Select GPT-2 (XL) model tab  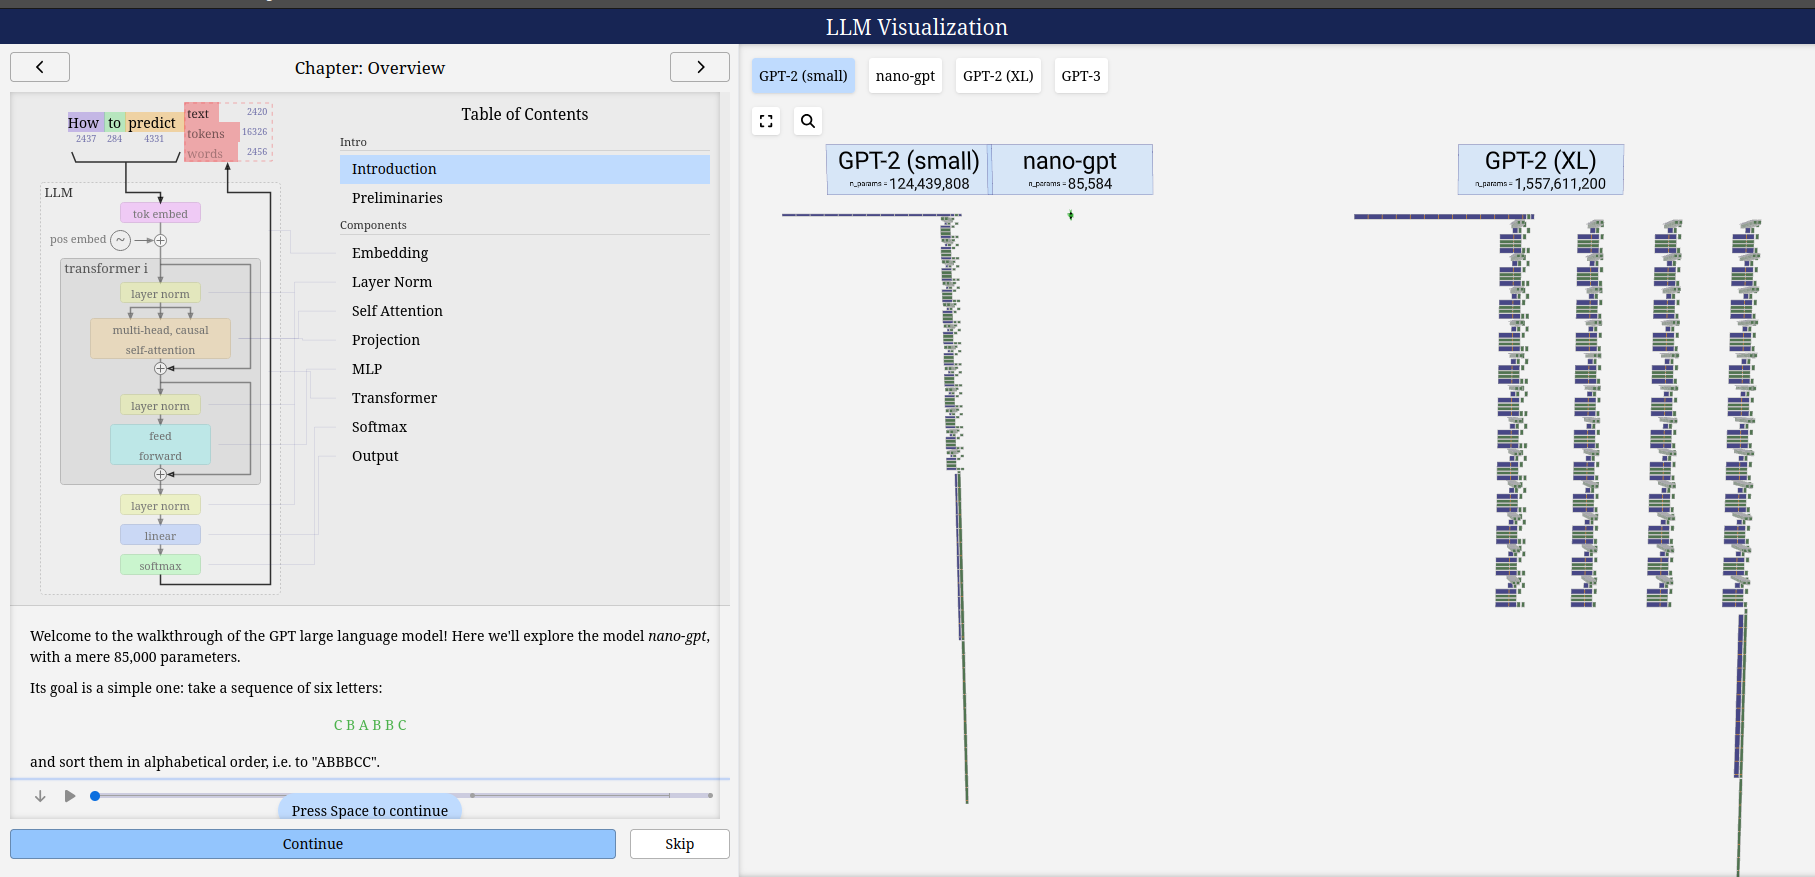click(998, 76)
